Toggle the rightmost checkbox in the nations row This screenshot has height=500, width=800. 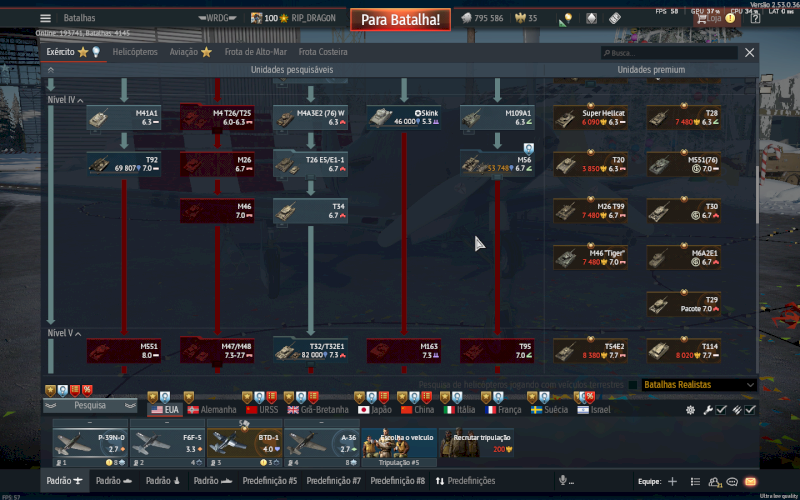click(x=750, y=410)
